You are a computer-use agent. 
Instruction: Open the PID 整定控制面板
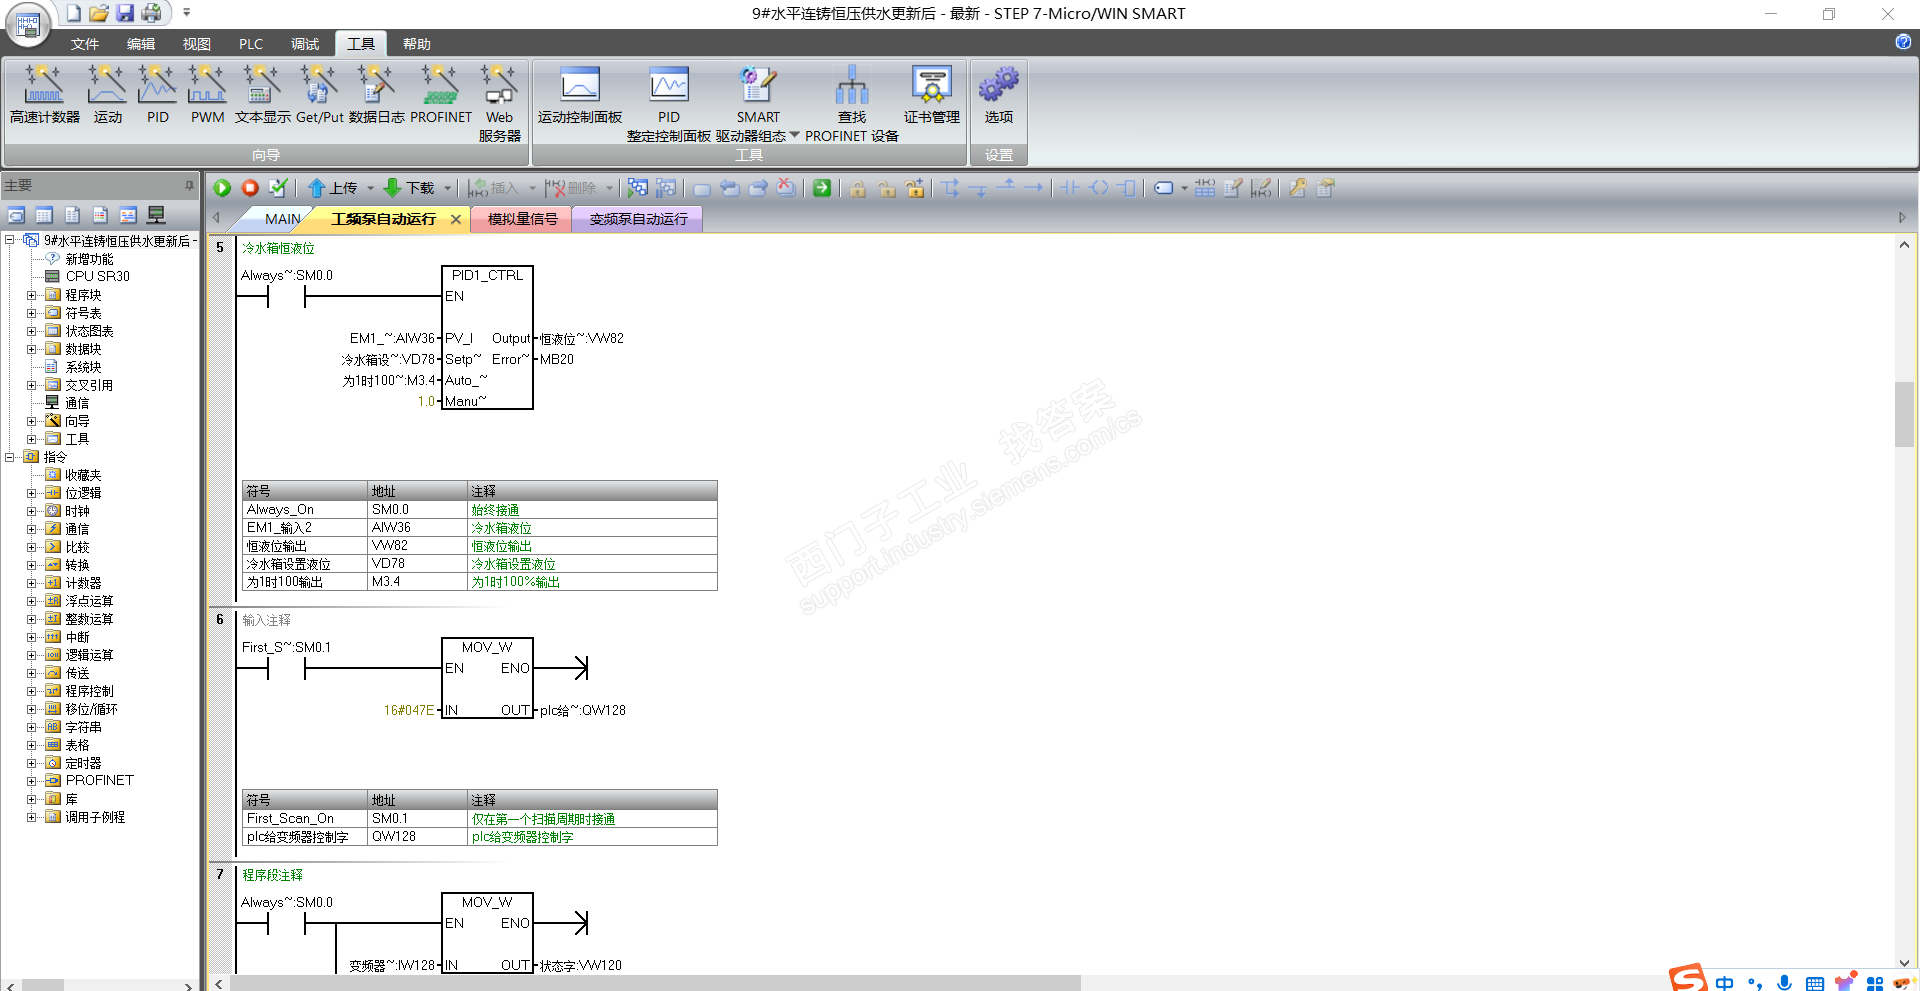coord(669,104)
